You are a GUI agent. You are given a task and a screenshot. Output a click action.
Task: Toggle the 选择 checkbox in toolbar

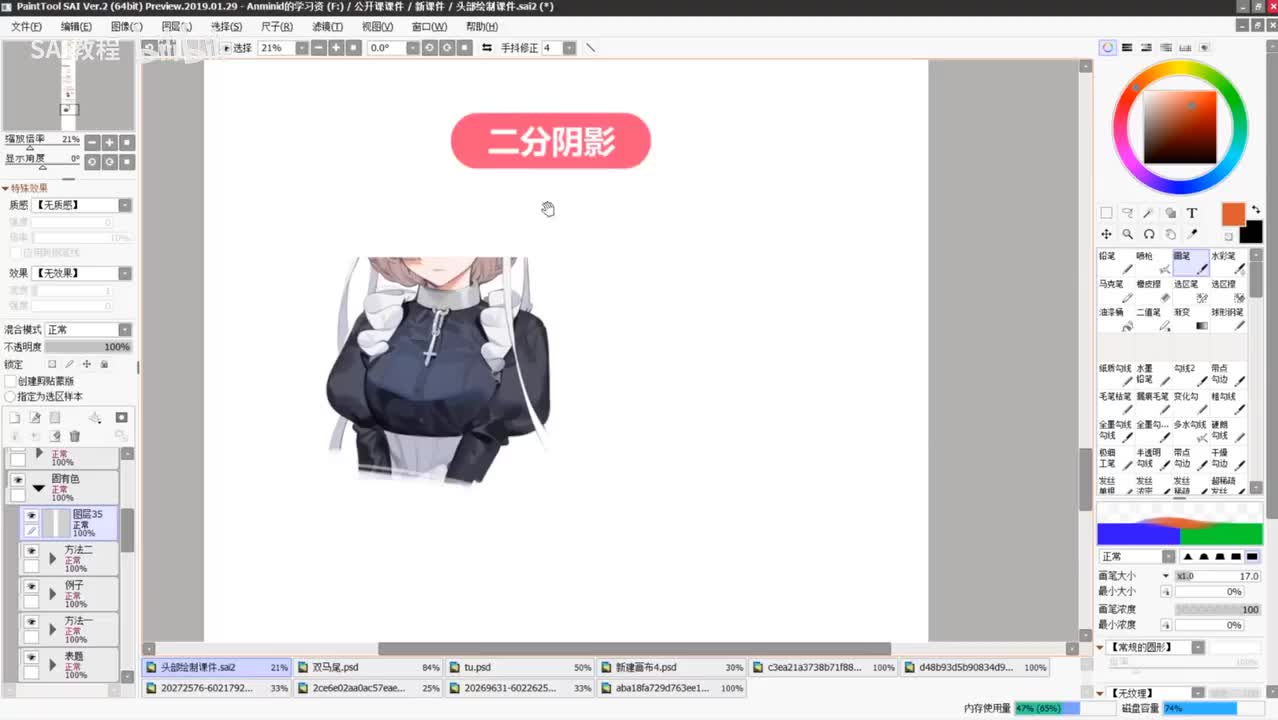coord(226,48)
